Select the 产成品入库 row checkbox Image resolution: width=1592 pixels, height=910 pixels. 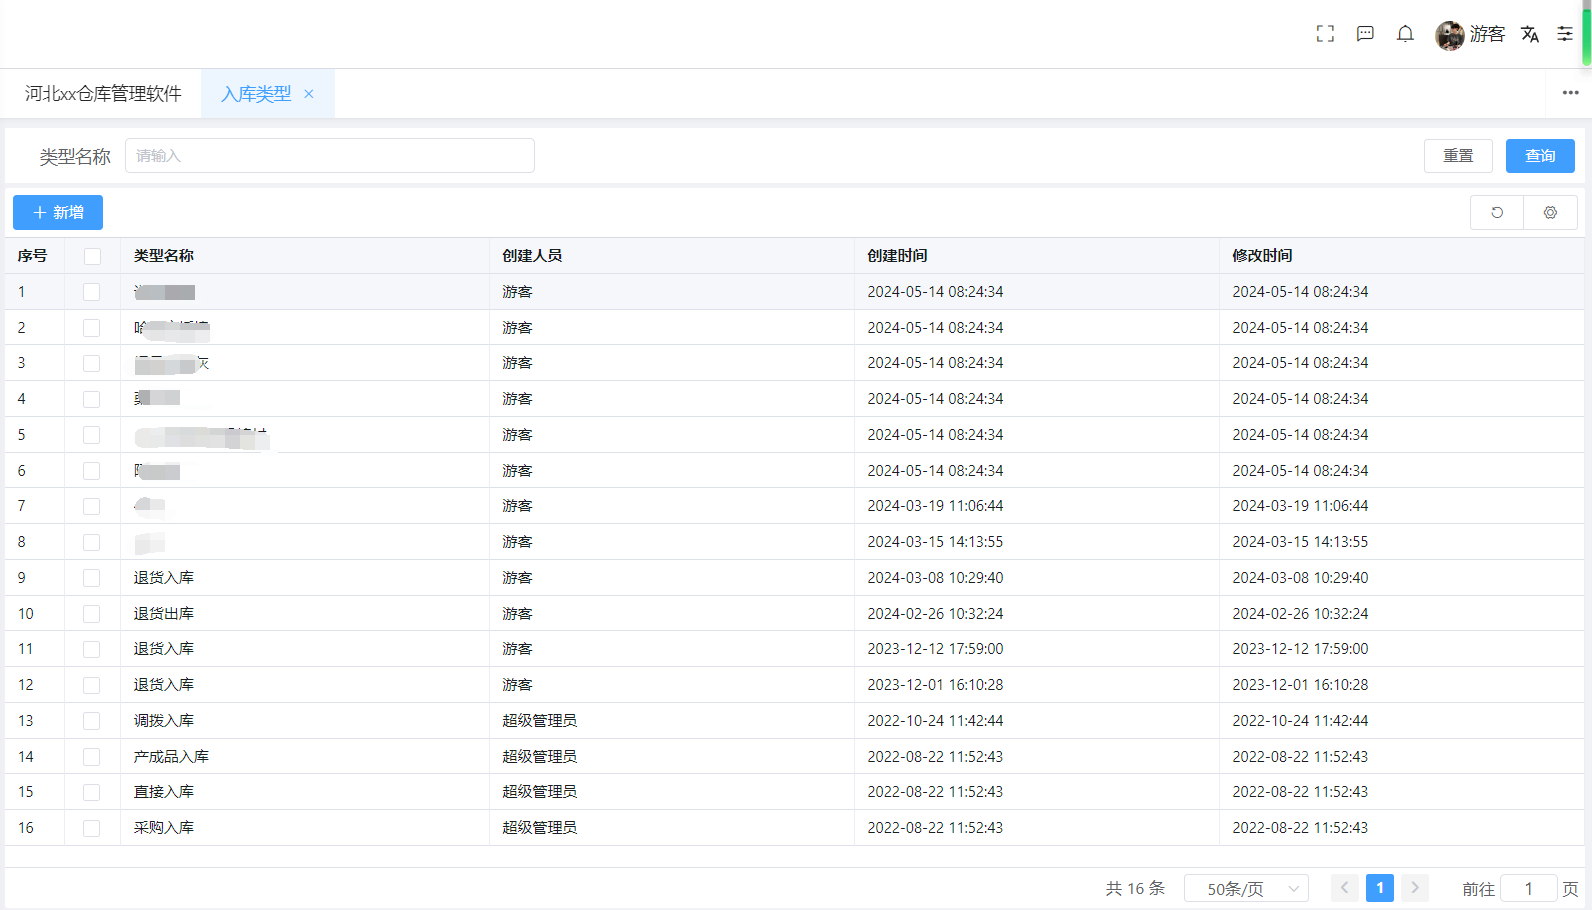92,757
